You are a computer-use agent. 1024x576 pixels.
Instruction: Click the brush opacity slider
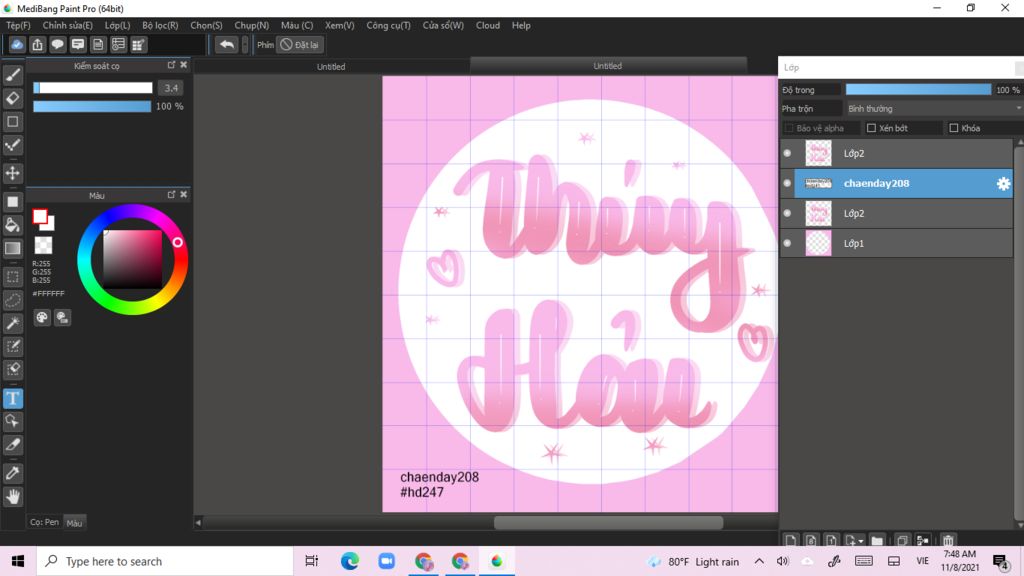[92, 106]
